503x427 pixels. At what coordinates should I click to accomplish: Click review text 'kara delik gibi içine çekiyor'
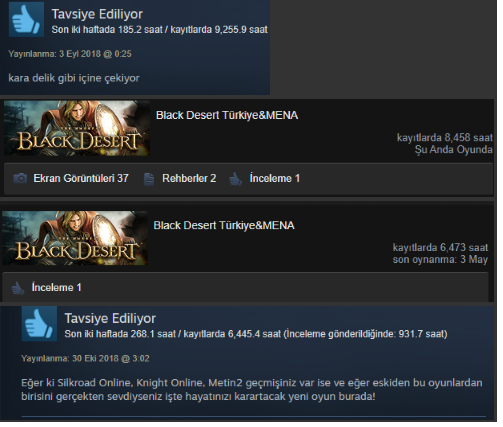pos(74,78)
